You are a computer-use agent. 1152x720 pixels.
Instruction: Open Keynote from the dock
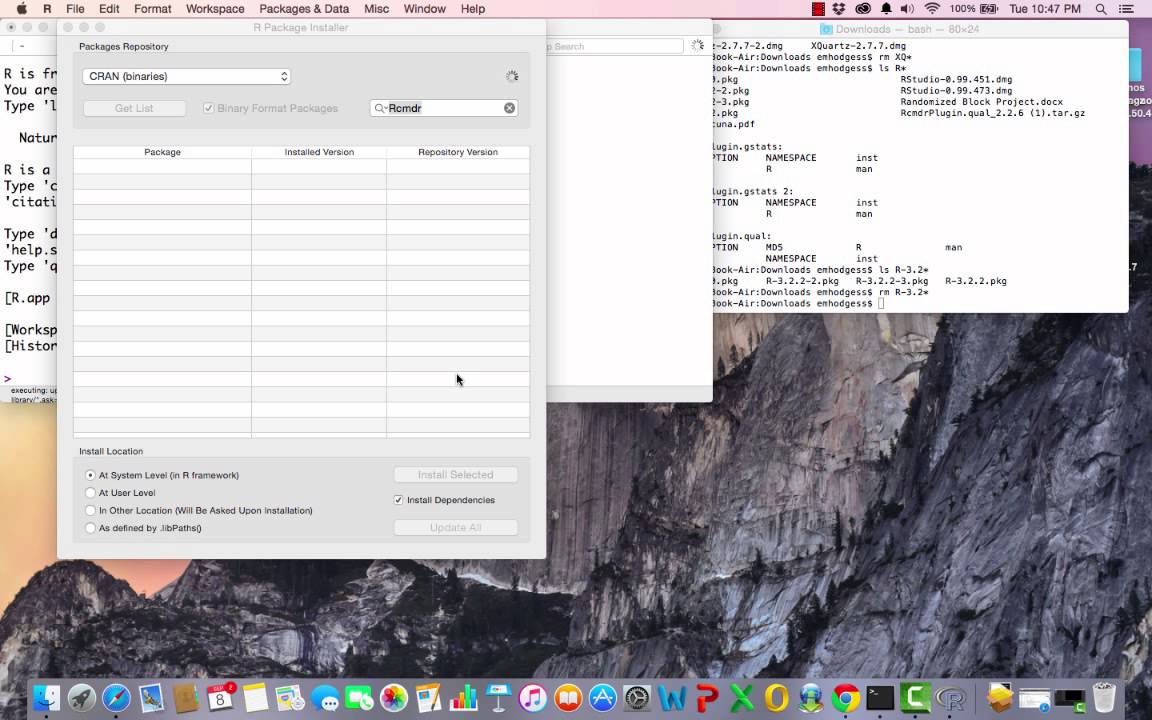498,698
